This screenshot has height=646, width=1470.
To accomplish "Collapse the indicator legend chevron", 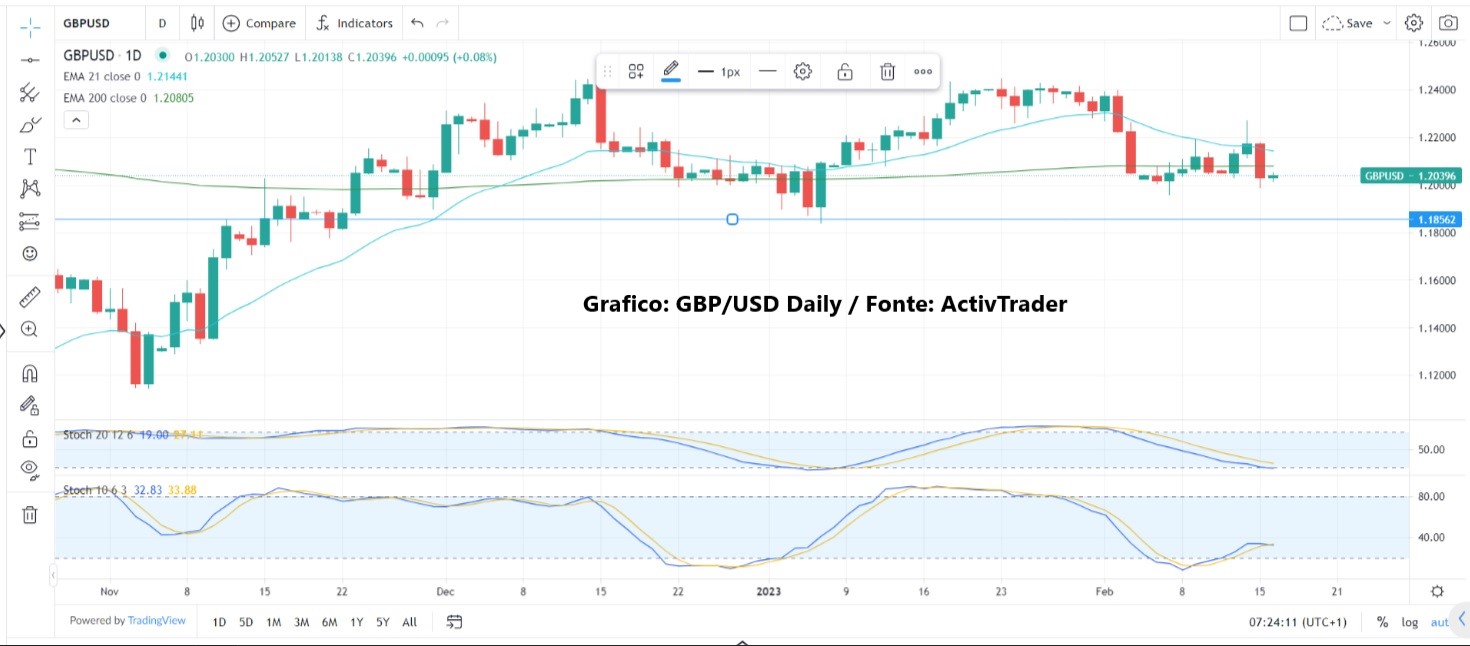I will [x=76, y=120].
